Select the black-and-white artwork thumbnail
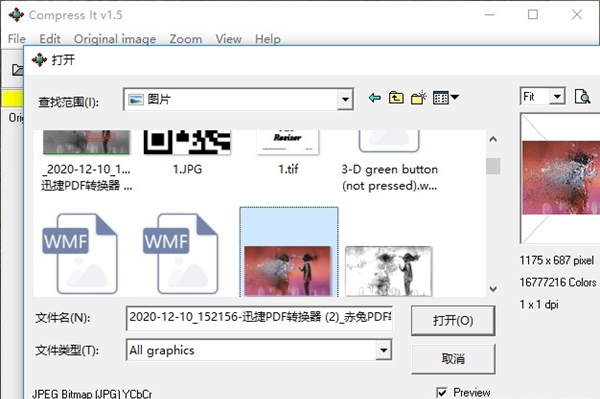Image resolution: width=600 pixels, height=399 pixels. (389, 271)
